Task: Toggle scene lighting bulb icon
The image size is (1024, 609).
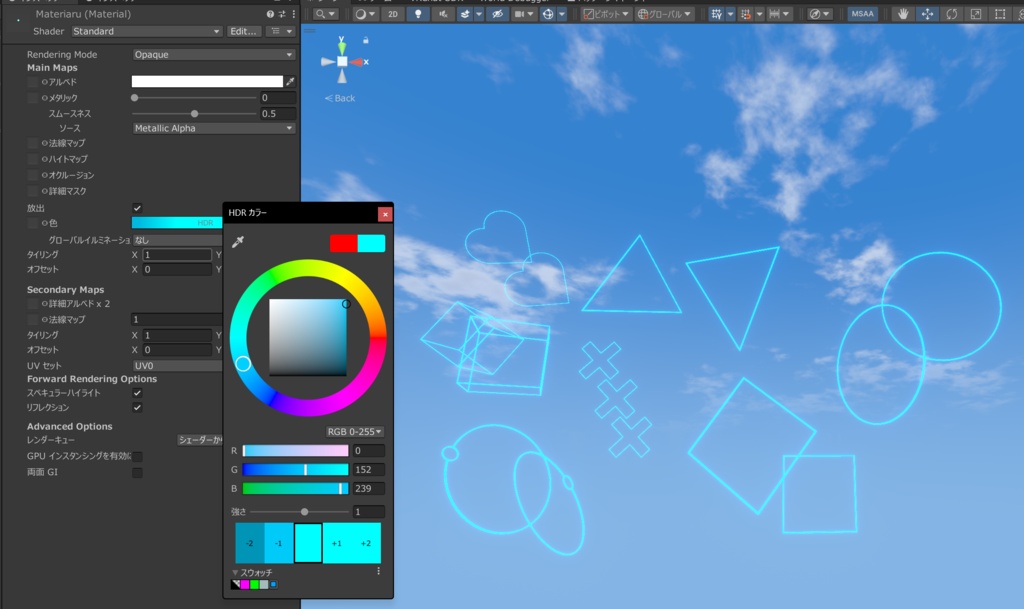Action: tap(418, 14)
